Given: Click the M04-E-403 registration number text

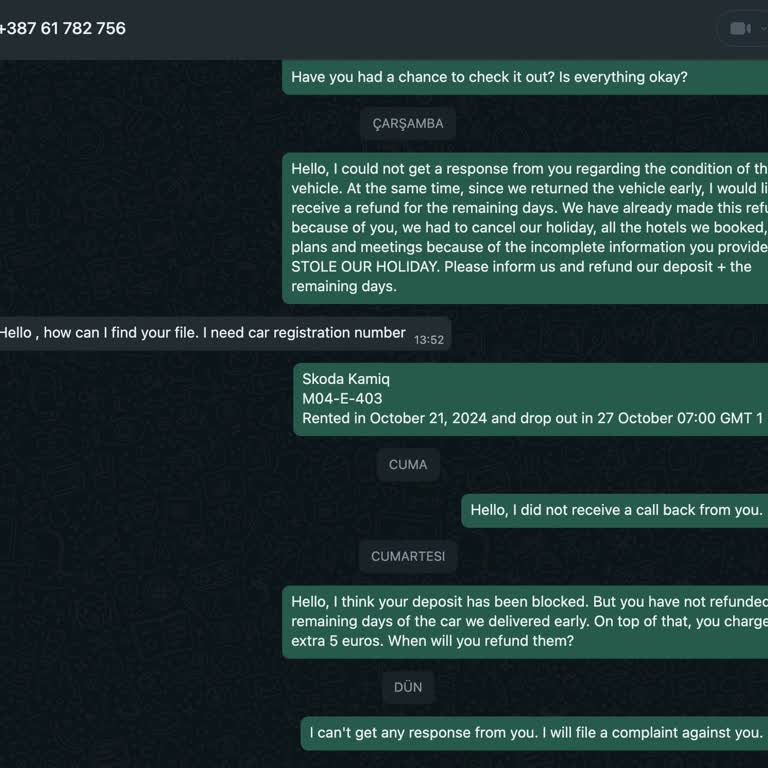Looking at the screenshot, I should [342, 398].
